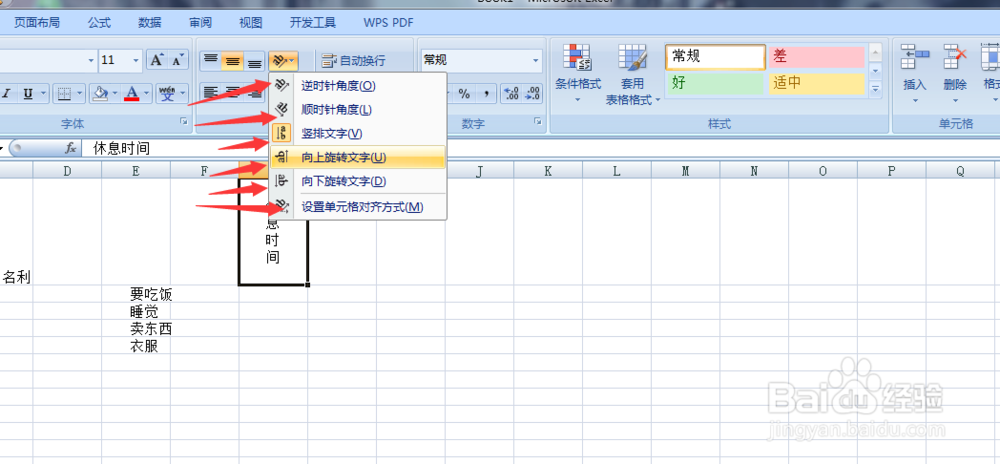
Task: Open the 数字 group dialog launcher
Action: click(537, 121)
